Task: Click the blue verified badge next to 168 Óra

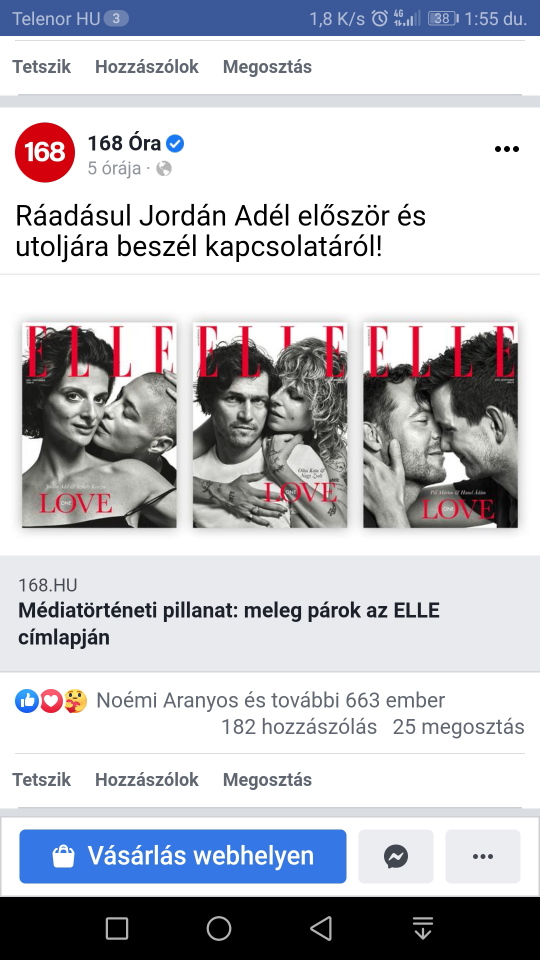Action: coord(175,144)
